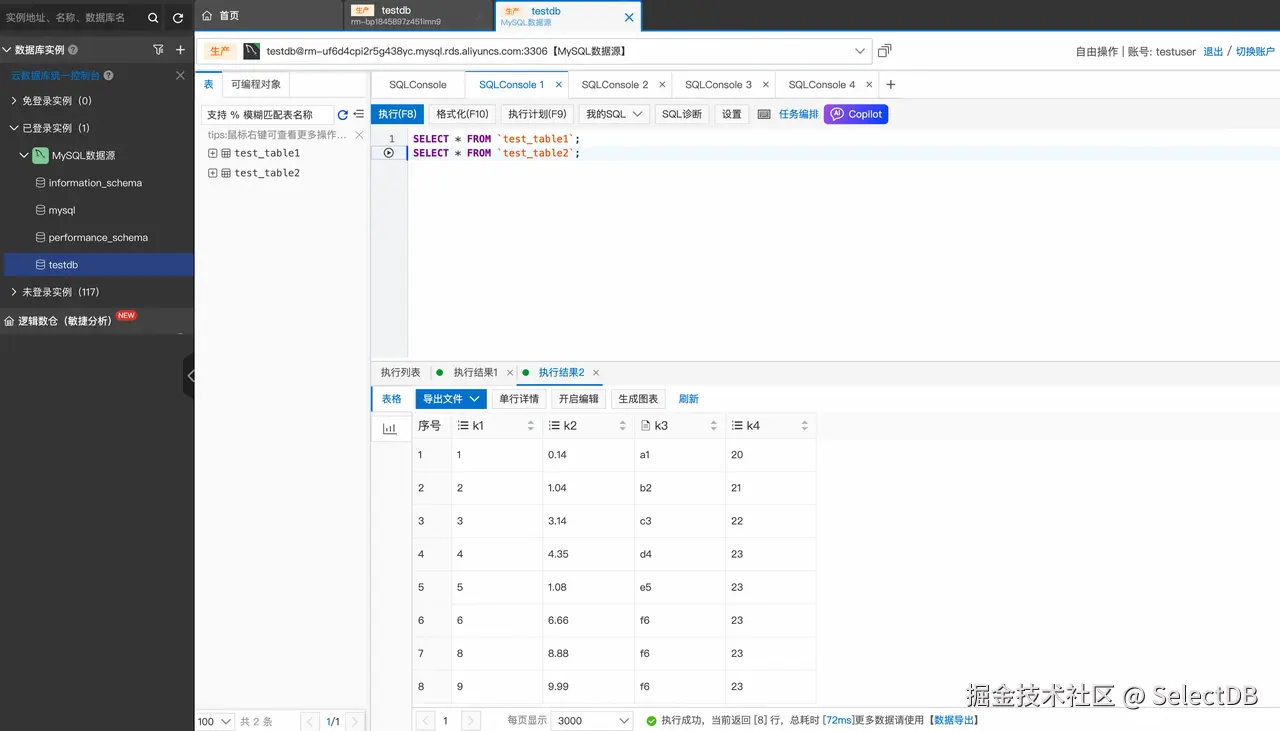Screen dimensions: 1280x731
Task: Click the 开启编辑 button
Action: coord(579,399)
